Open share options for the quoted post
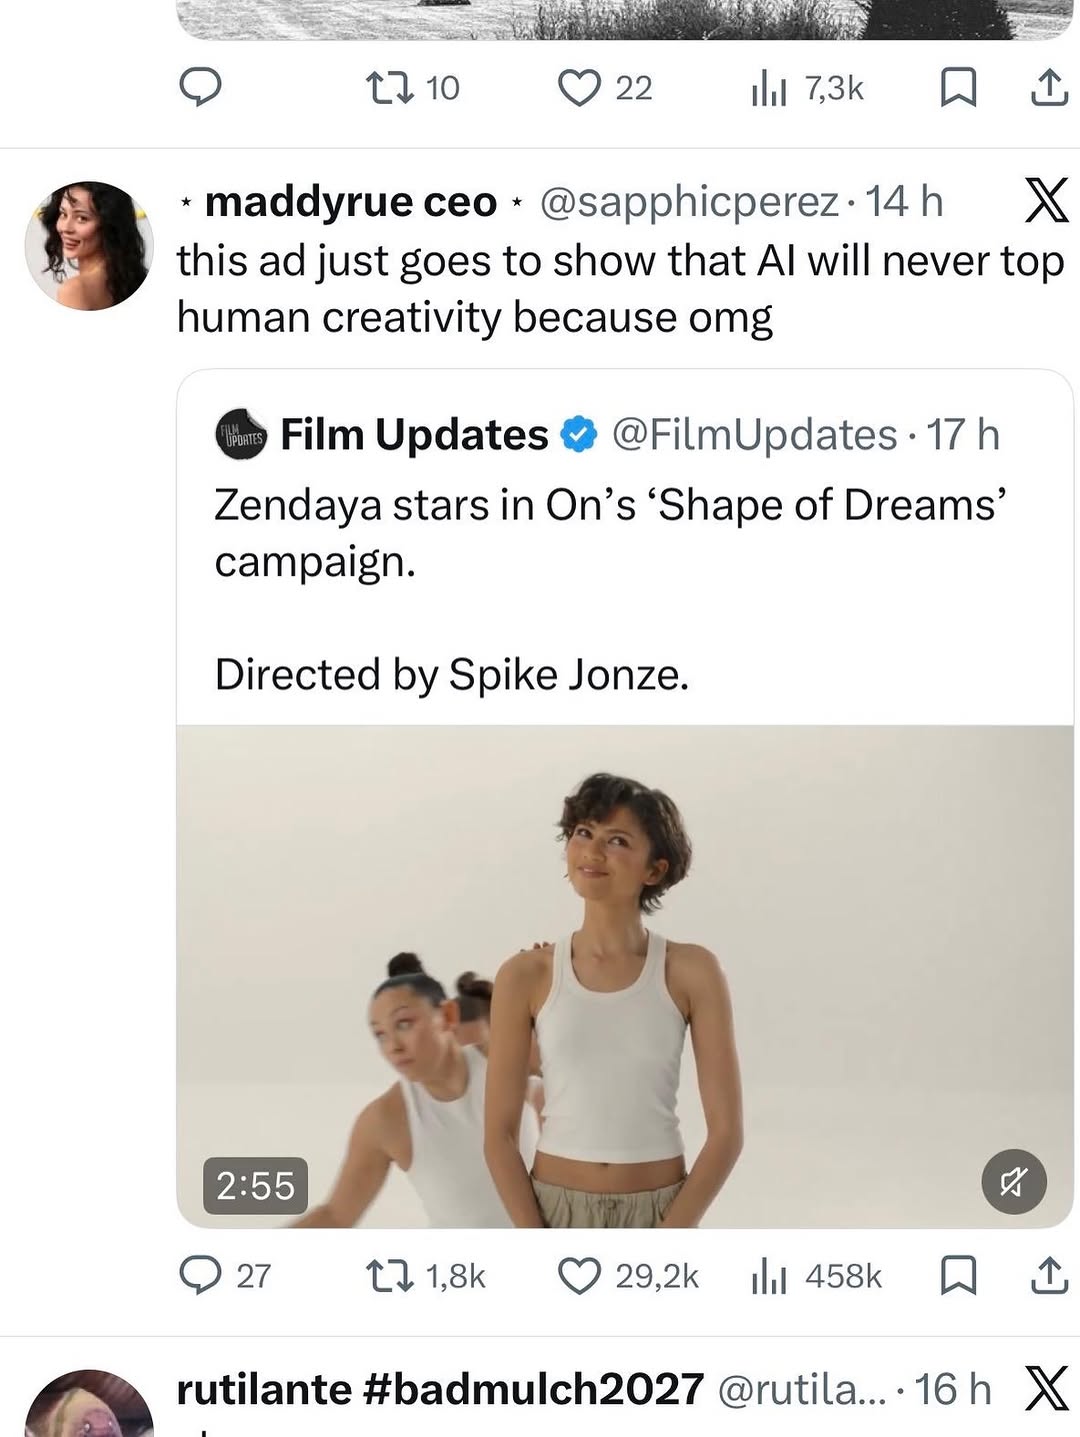The image size is (1080, 1437). point(1048,1274)
